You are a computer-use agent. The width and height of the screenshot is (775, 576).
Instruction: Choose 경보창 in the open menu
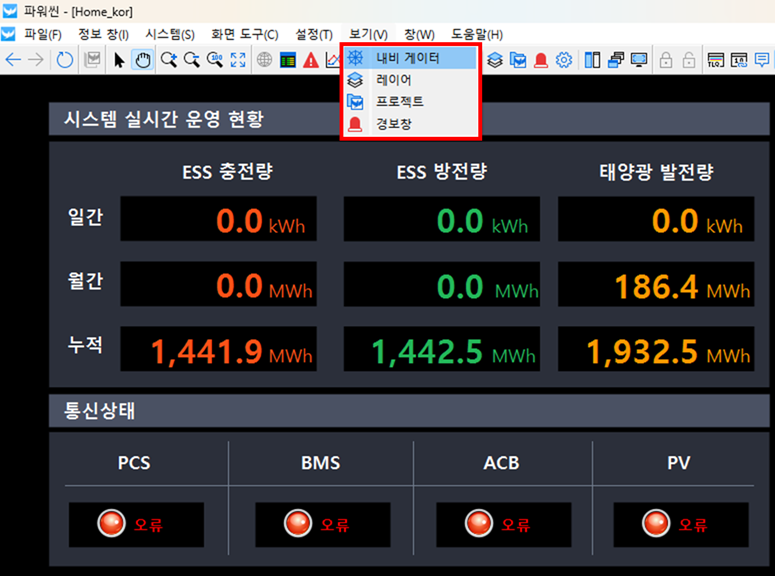393,124
